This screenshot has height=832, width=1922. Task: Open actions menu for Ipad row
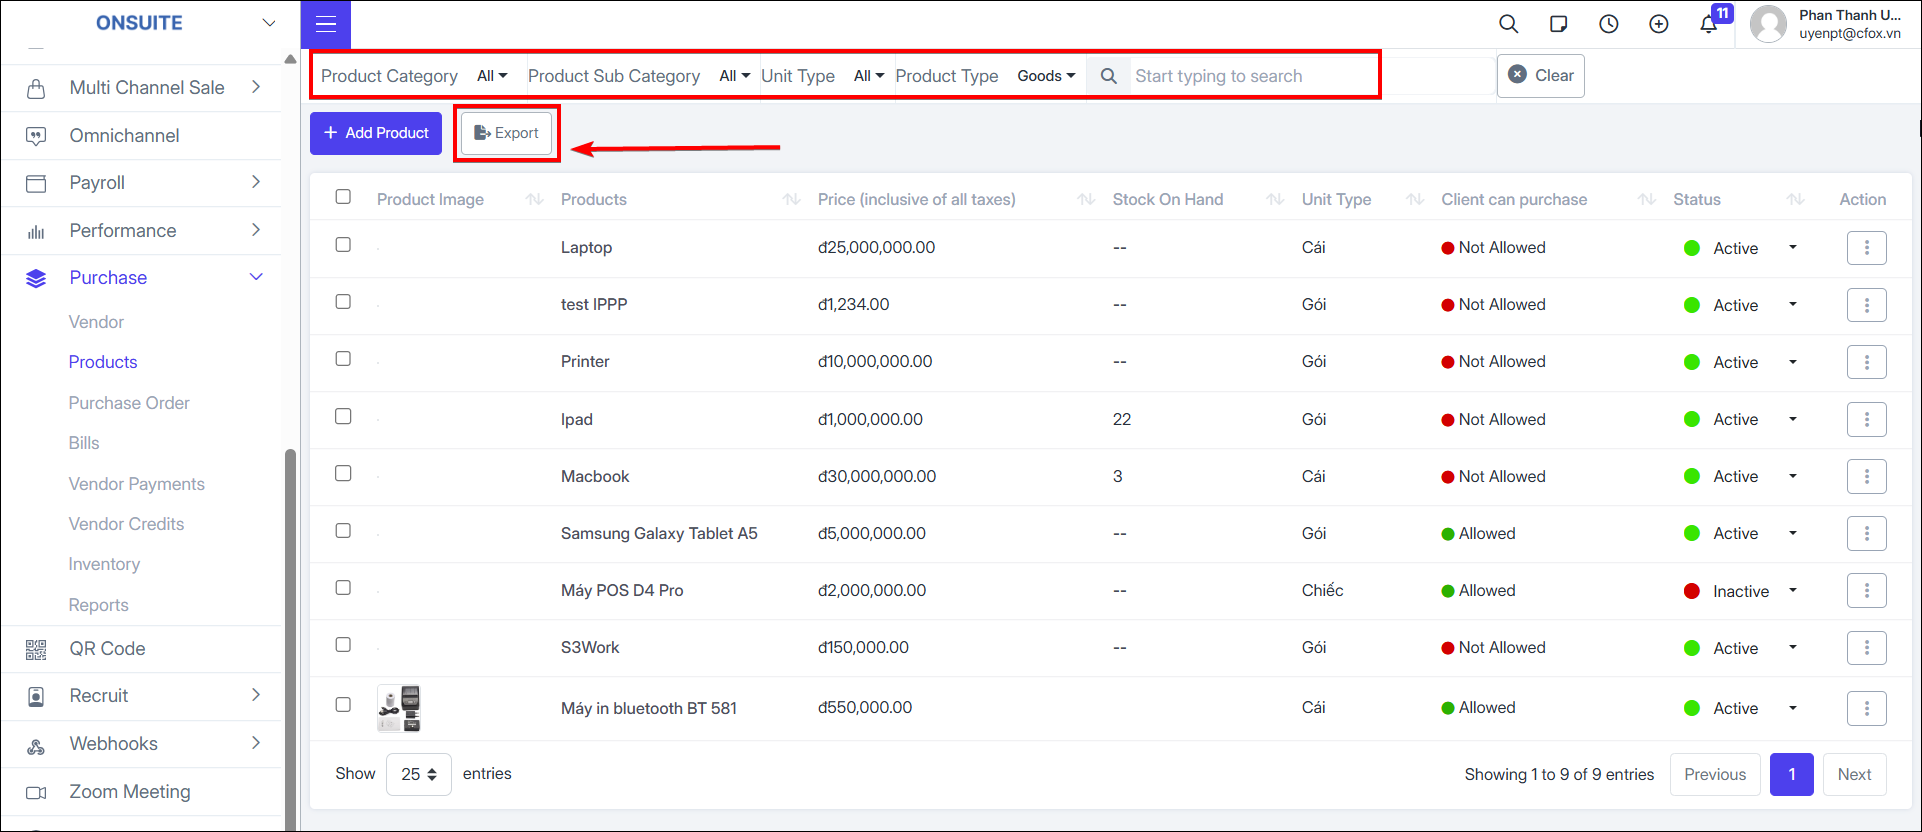[x=1866, y=419]
